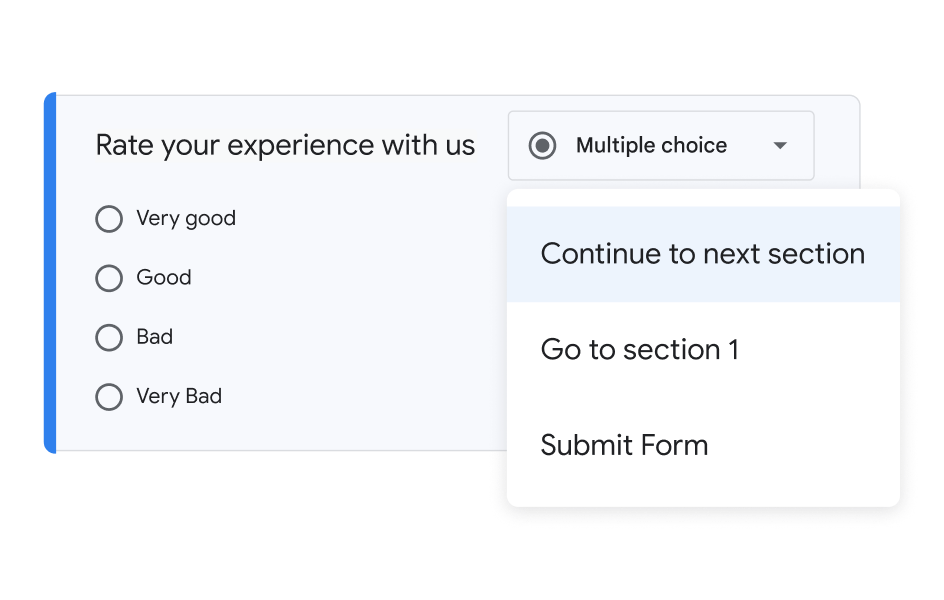The width and height of the screenshot is (944, 600).
Task: Click the Good option label text
Action: 164,278
